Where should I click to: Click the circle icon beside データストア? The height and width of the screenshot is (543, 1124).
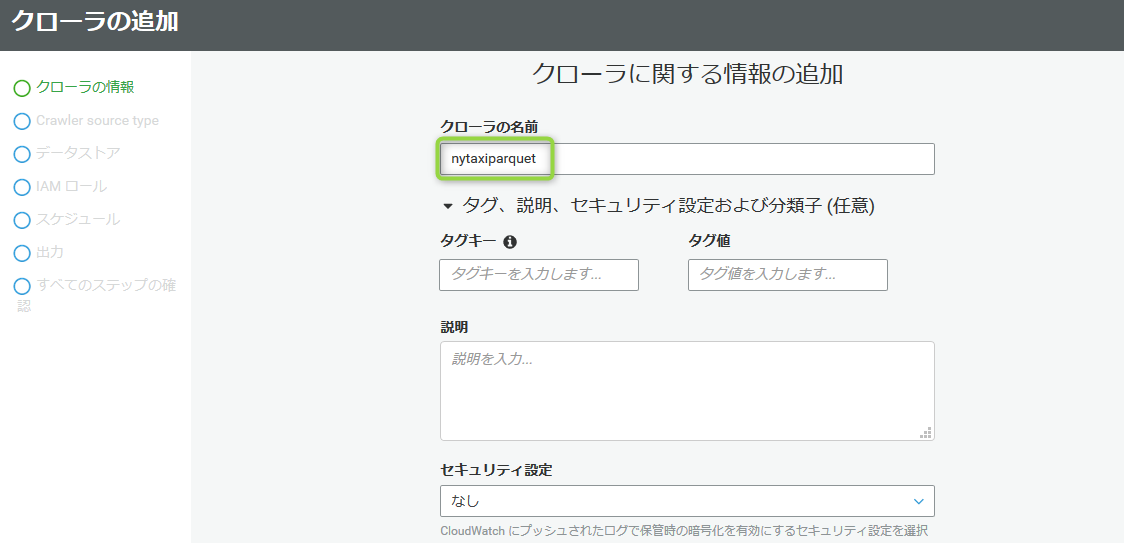pyautogui.click(x=22, y=154)
